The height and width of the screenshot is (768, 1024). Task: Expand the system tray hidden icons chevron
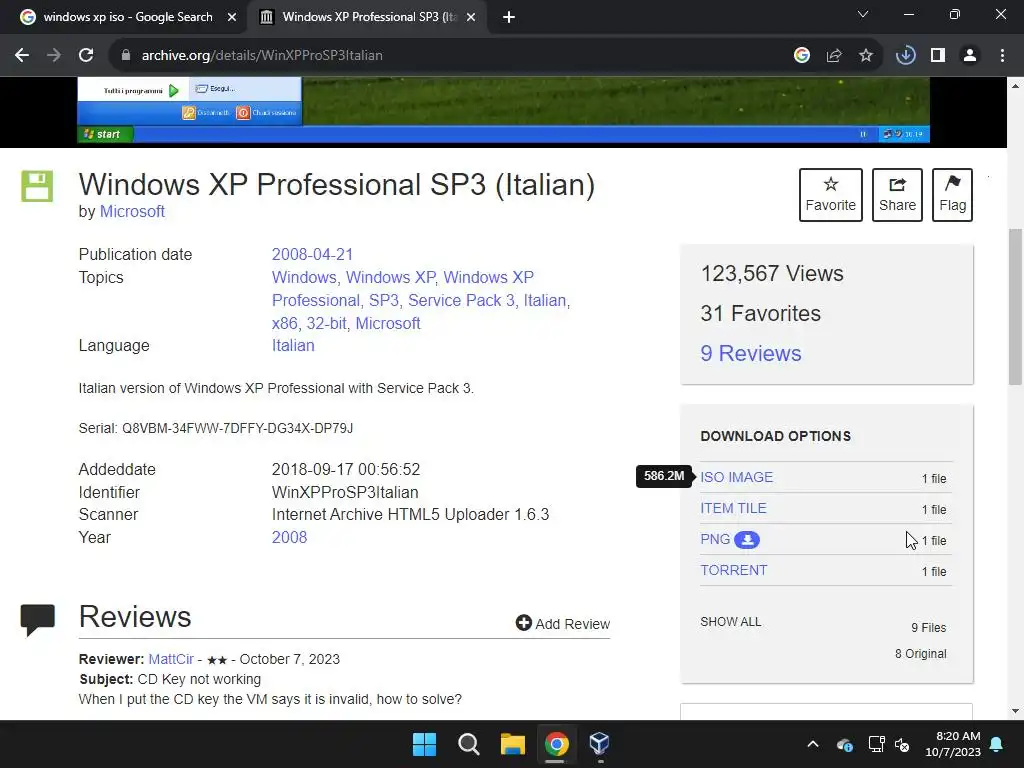813,744
